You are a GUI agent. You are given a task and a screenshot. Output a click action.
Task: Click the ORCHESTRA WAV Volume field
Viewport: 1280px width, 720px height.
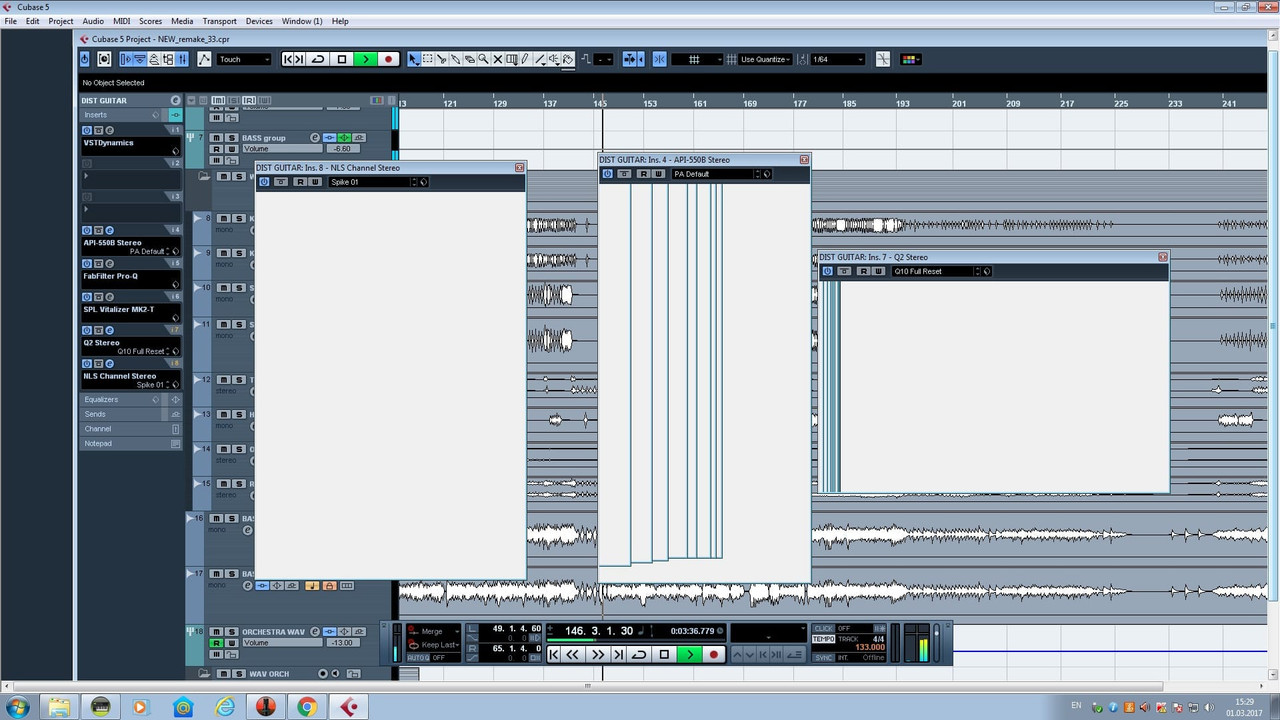[x=283, y=643]
